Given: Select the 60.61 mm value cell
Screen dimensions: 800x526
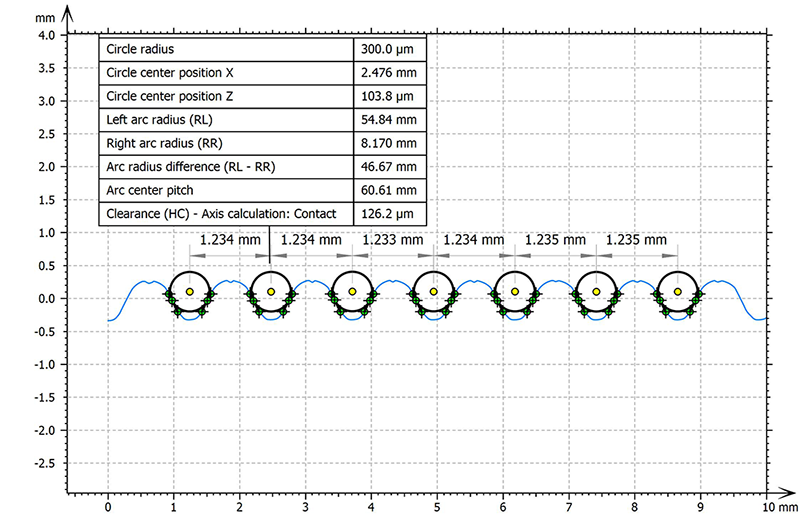Looking at the screenshot, I should point(389,190).
